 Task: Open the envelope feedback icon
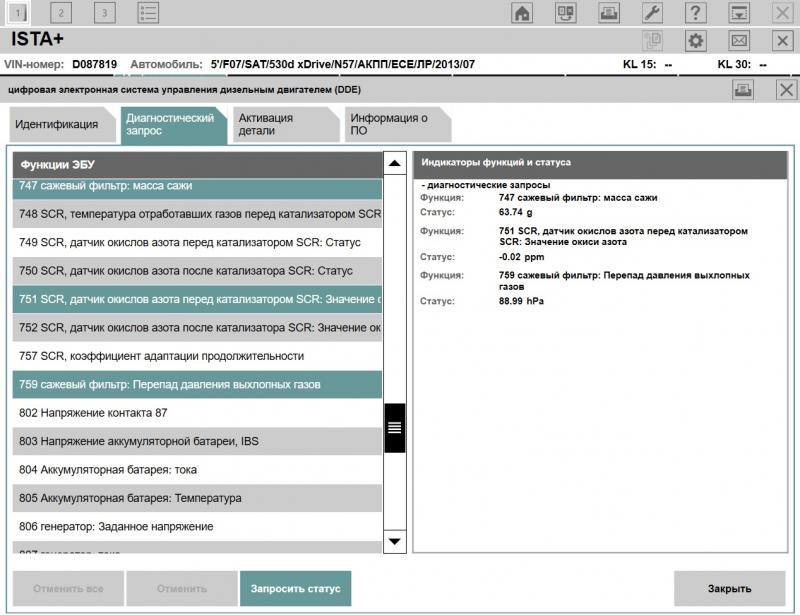[739, 40]
